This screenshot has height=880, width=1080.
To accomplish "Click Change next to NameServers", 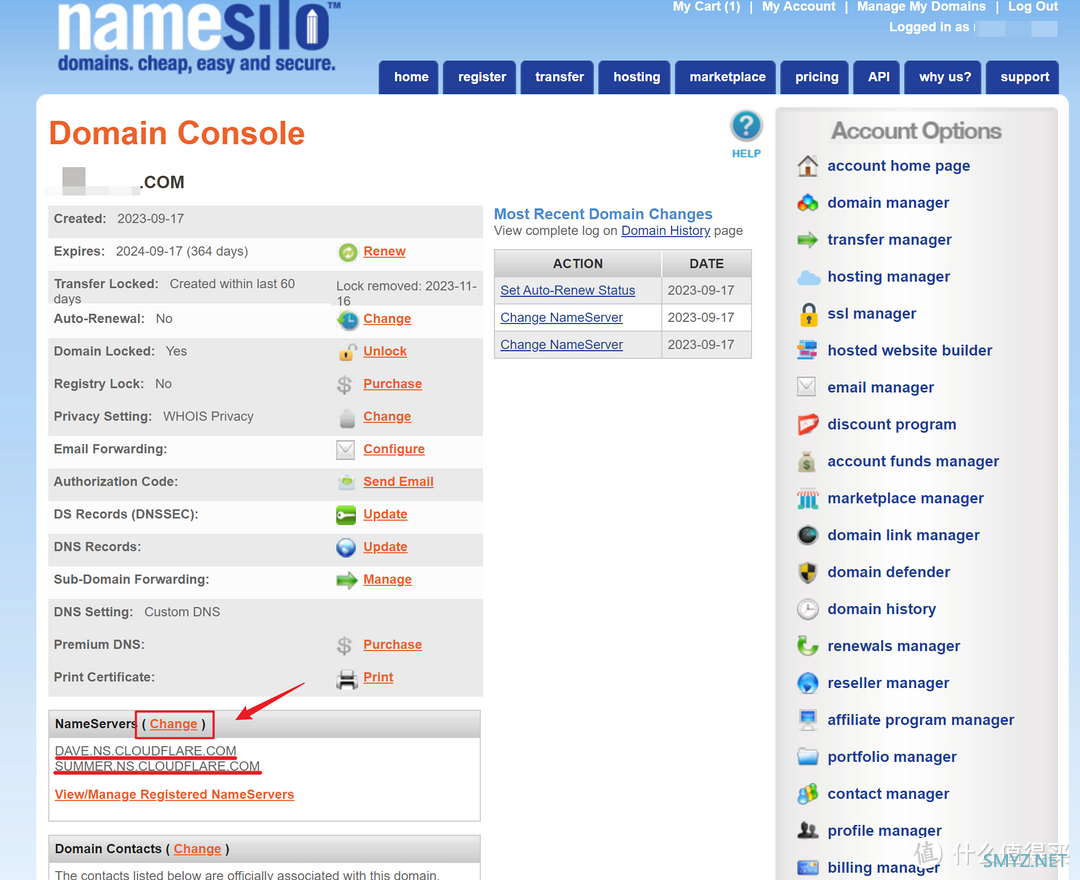I will 174,724.
